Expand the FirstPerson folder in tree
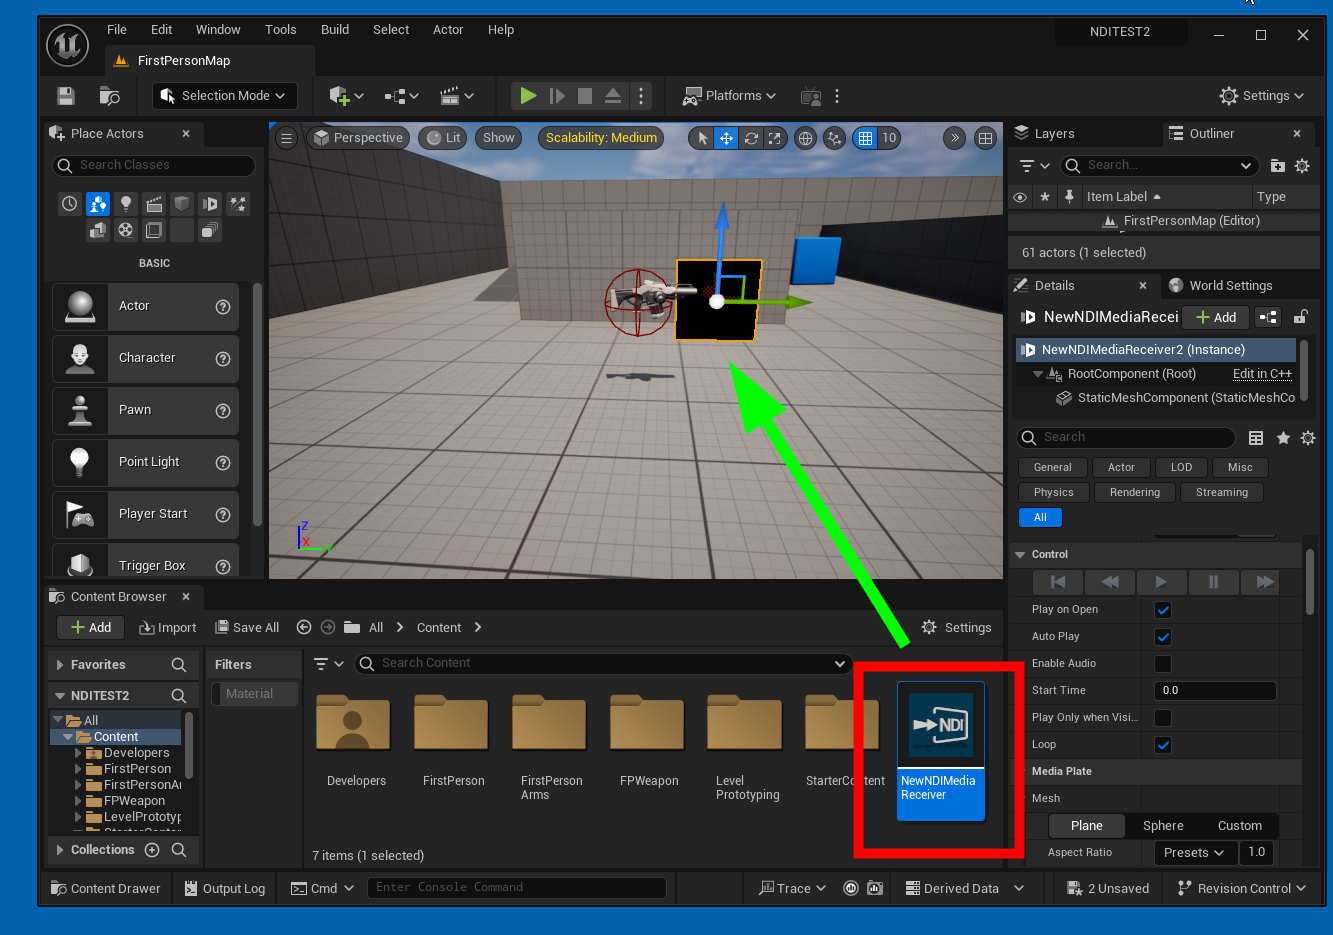 [x=79, y=769]
